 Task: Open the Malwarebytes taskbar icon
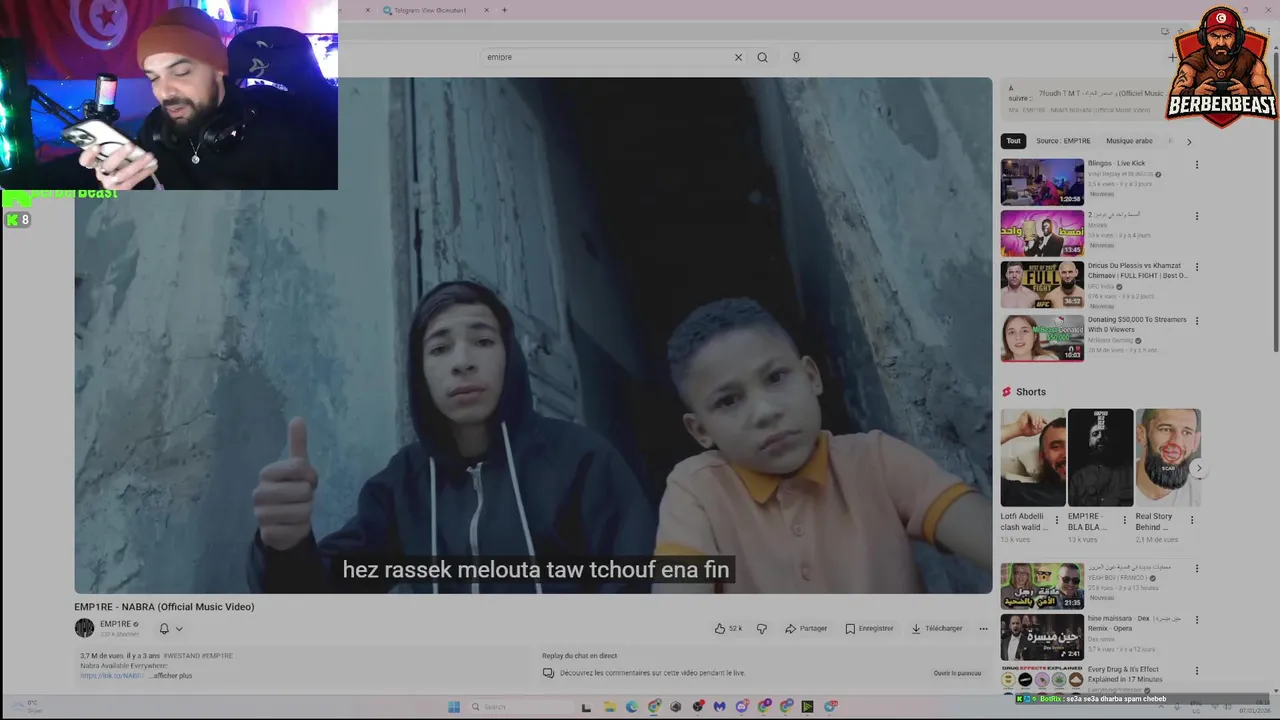[719, 706]
